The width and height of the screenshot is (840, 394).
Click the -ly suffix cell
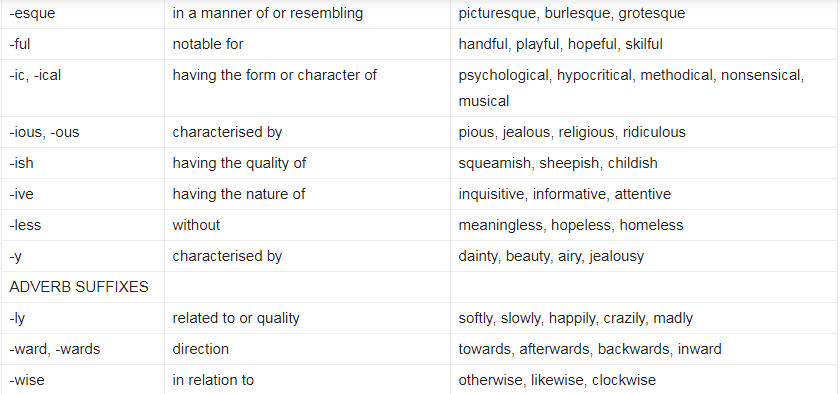[x=82, y=318]
